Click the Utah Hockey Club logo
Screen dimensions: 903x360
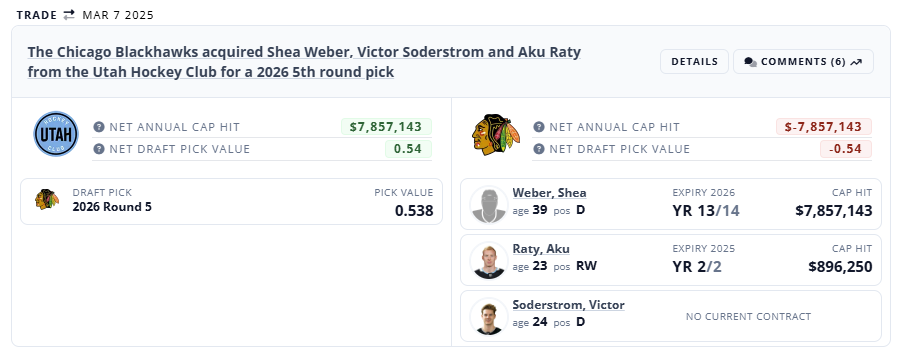tap(56, 134)
